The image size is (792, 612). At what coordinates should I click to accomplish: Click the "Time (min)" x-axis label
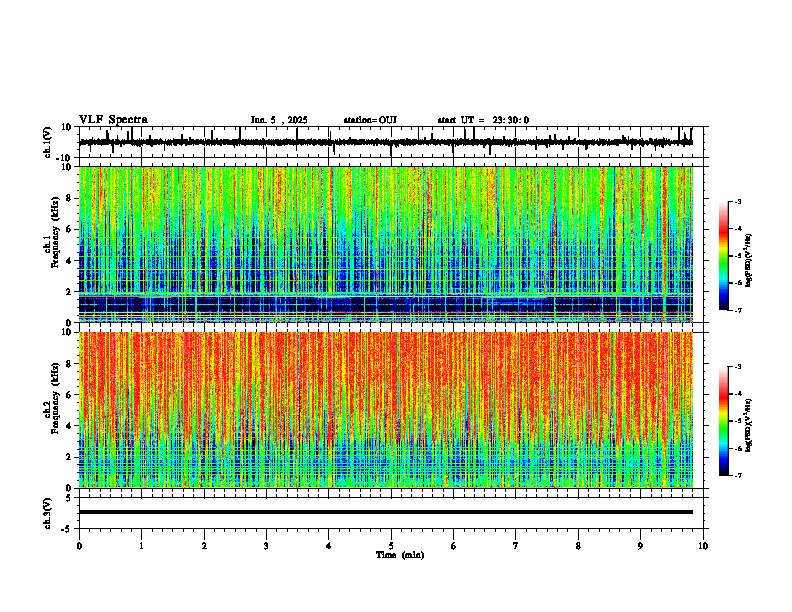[x=400, y=555]
